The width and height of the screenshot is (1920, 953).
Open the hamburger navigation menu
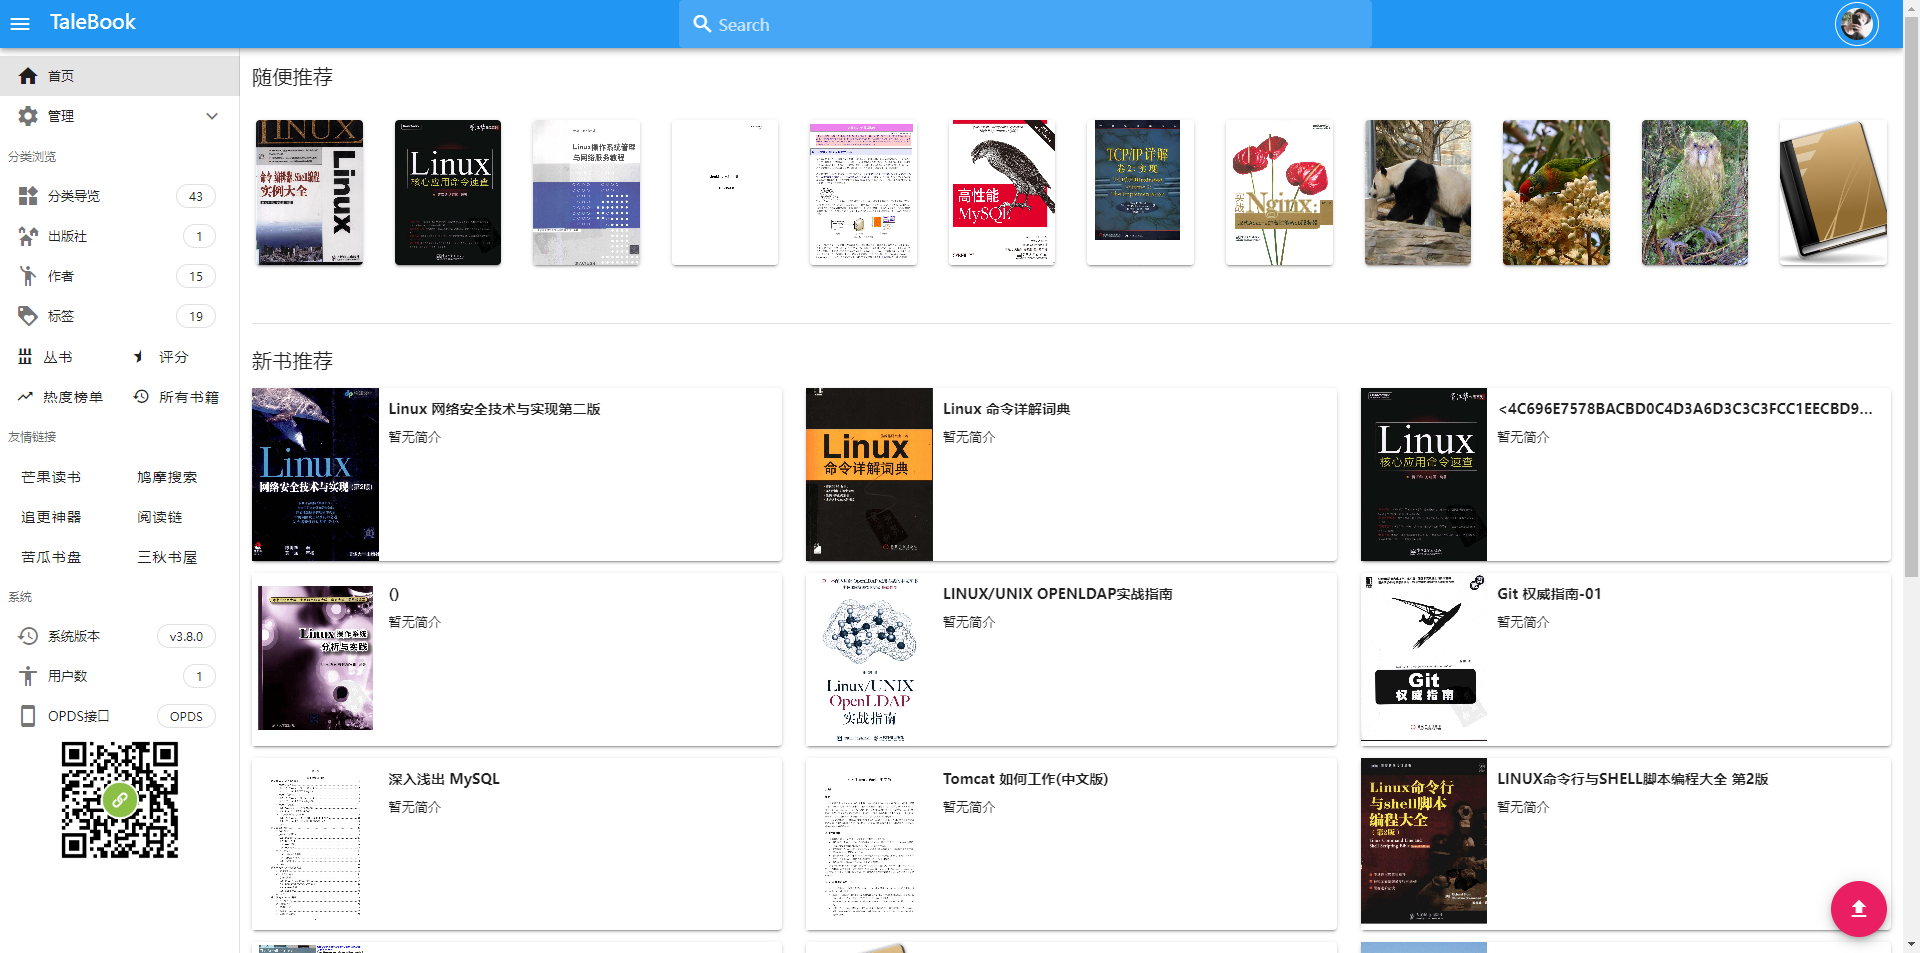(20, 23)
